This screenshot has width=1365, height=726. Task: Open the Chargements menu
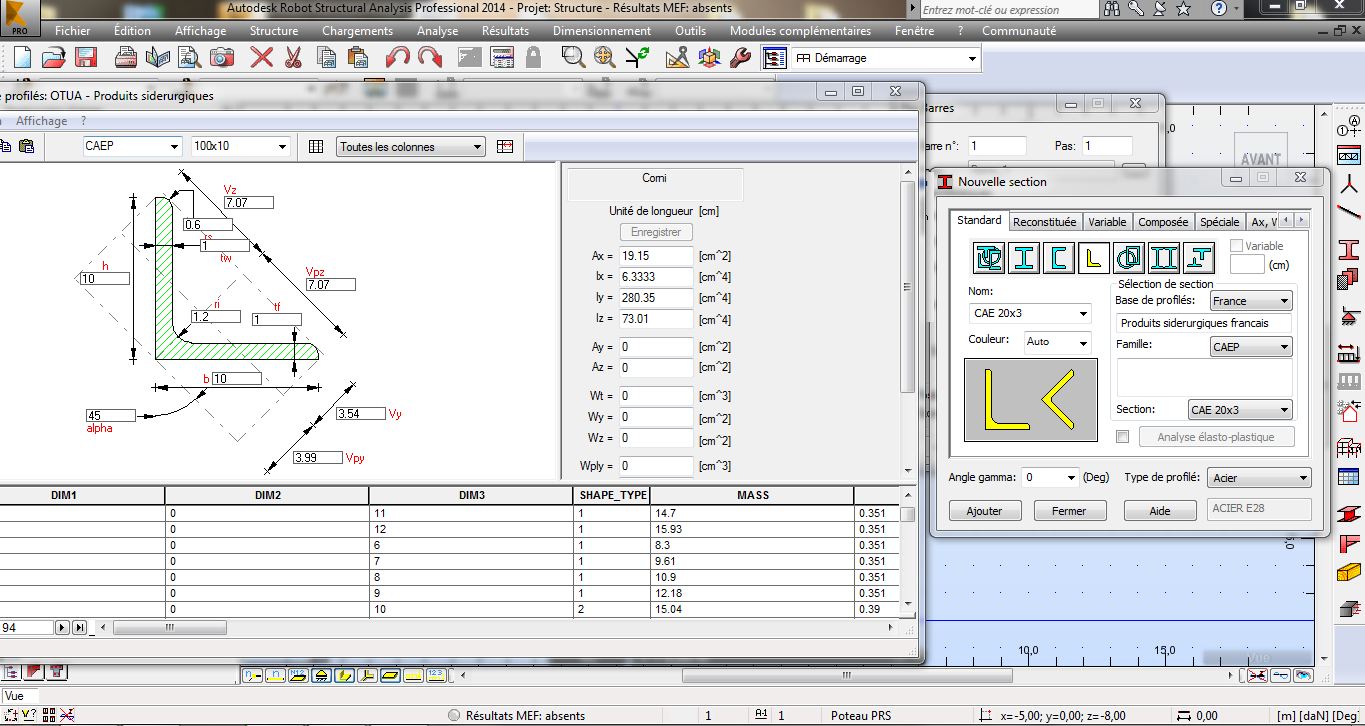click(357, 31)
